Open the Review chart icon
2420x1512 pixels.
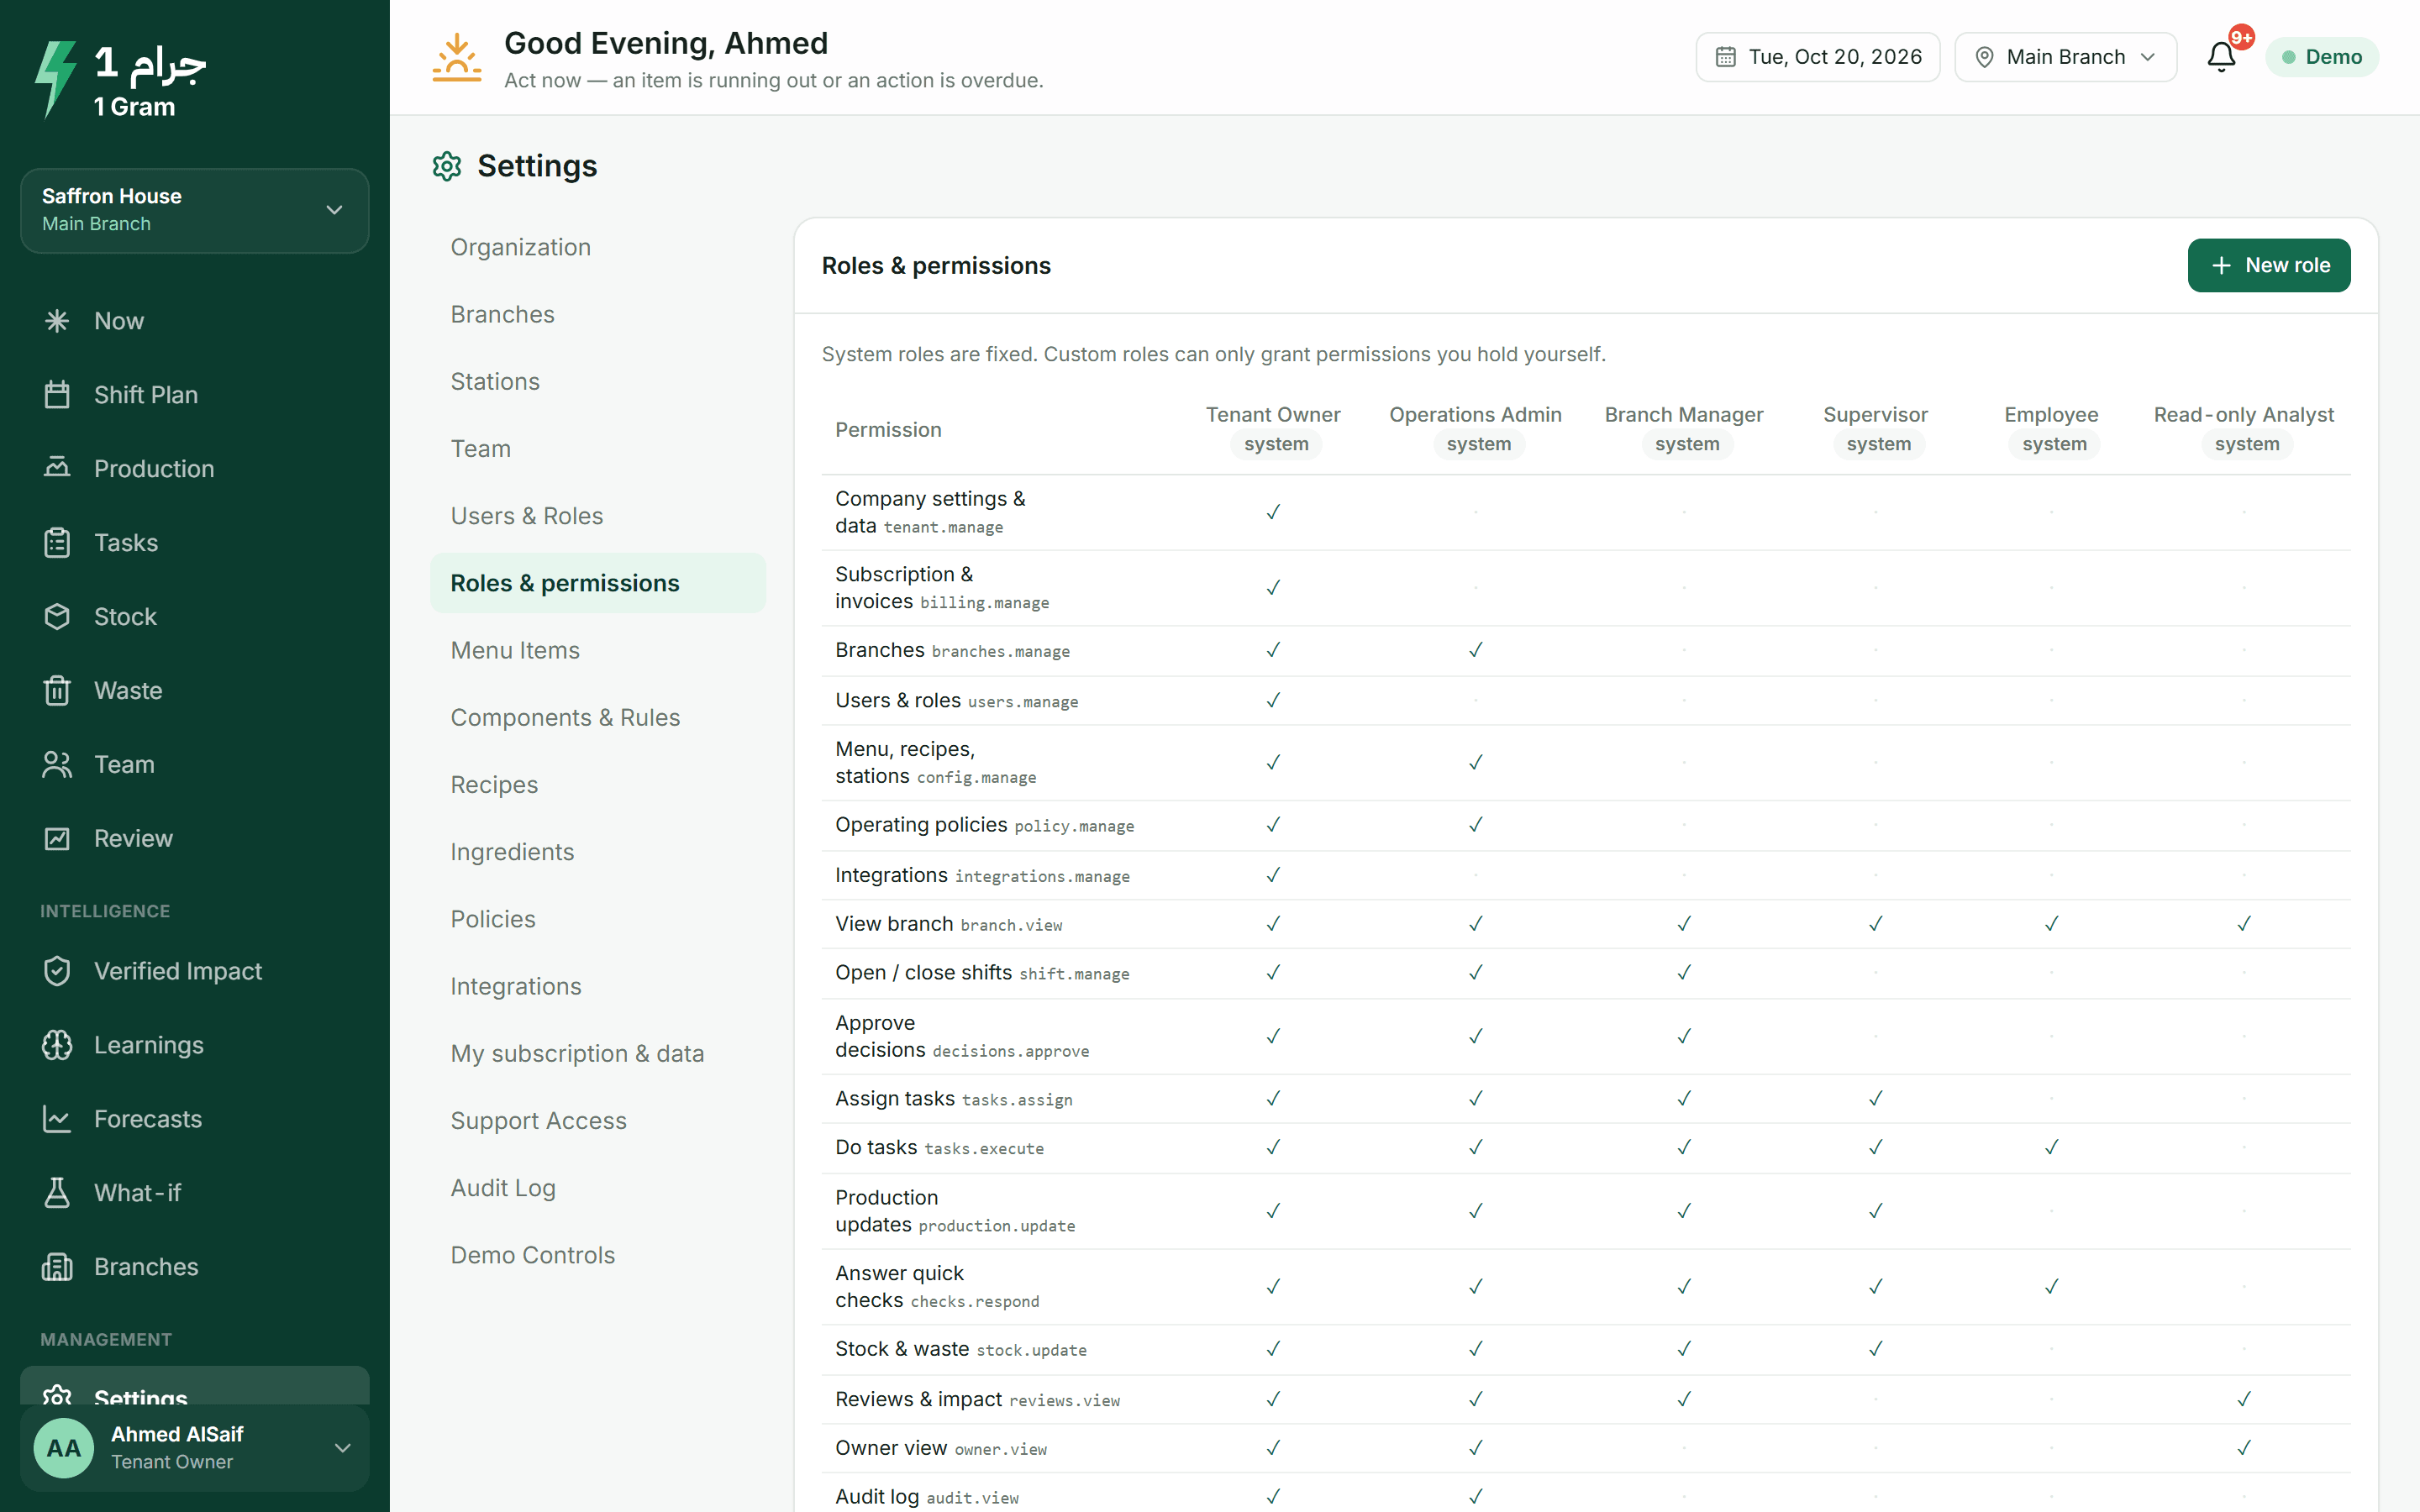pyautogui.click(x=57, y=839)
